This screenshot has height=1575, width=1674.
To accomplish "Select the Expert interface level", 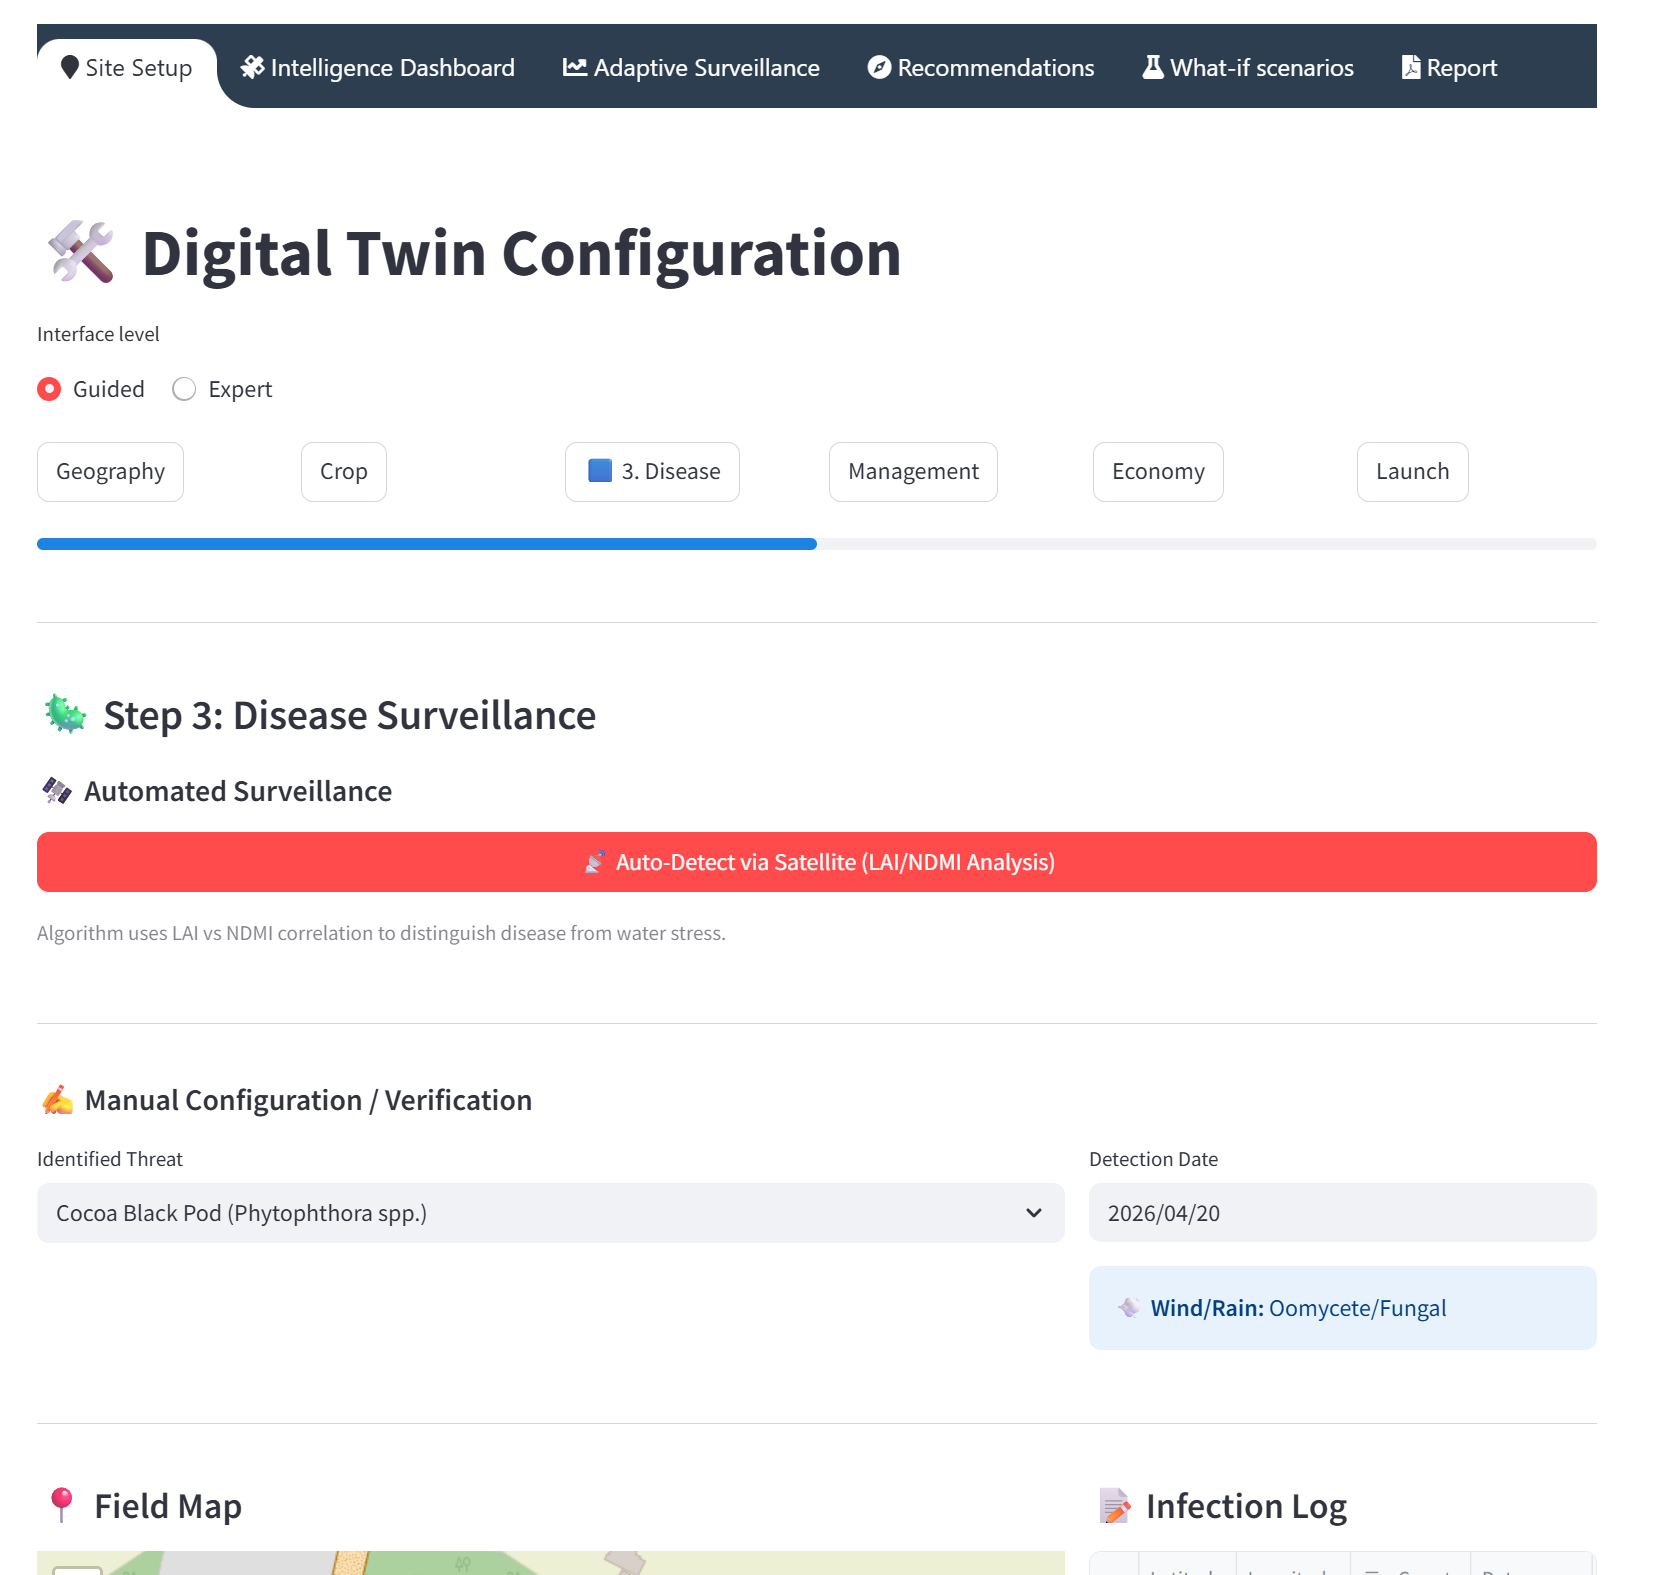I will (x=222, y=389).
